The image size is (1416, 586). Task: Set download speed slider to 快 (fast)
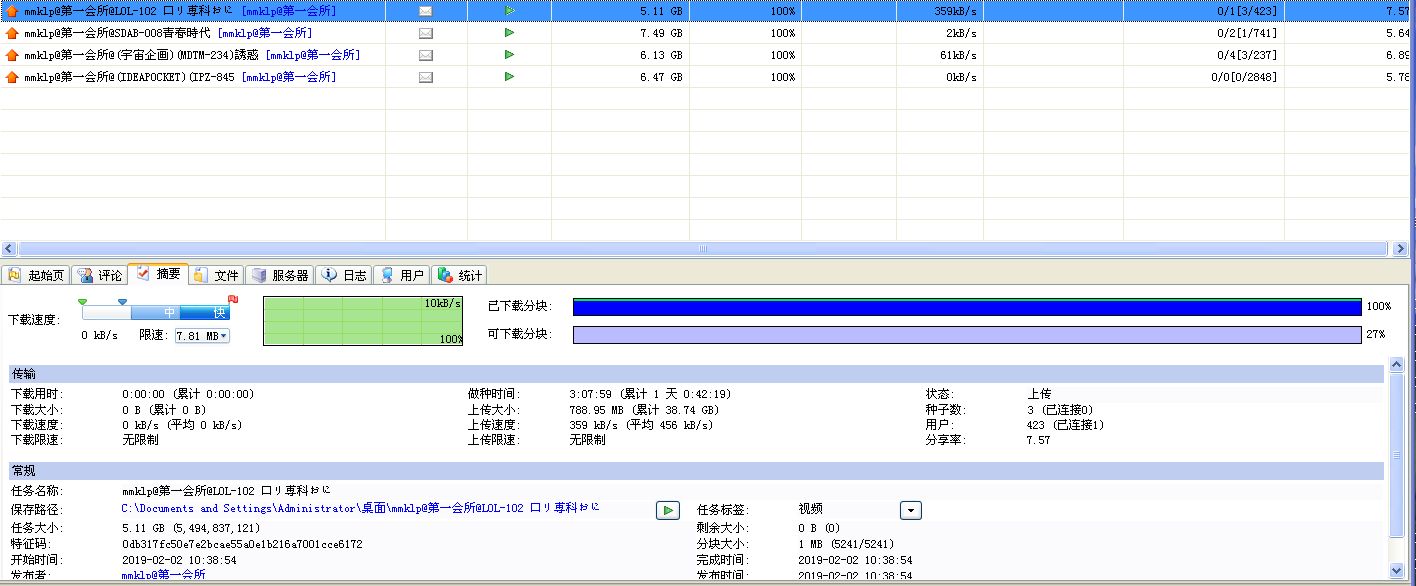pos(219,312)
